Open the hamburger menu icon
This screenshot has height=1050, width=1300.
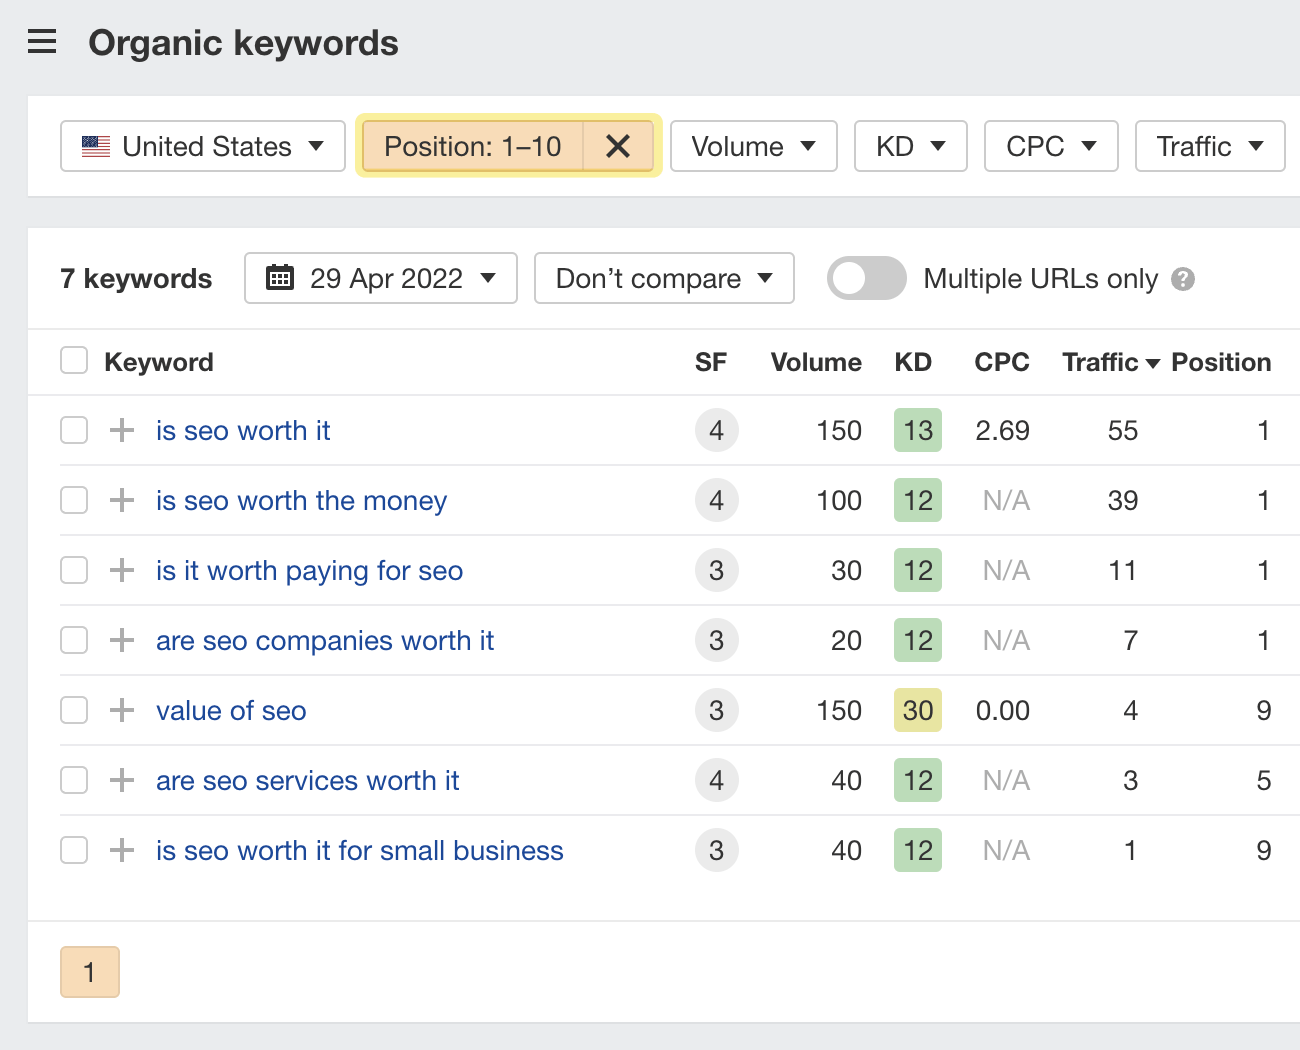[x=41, y=42]
